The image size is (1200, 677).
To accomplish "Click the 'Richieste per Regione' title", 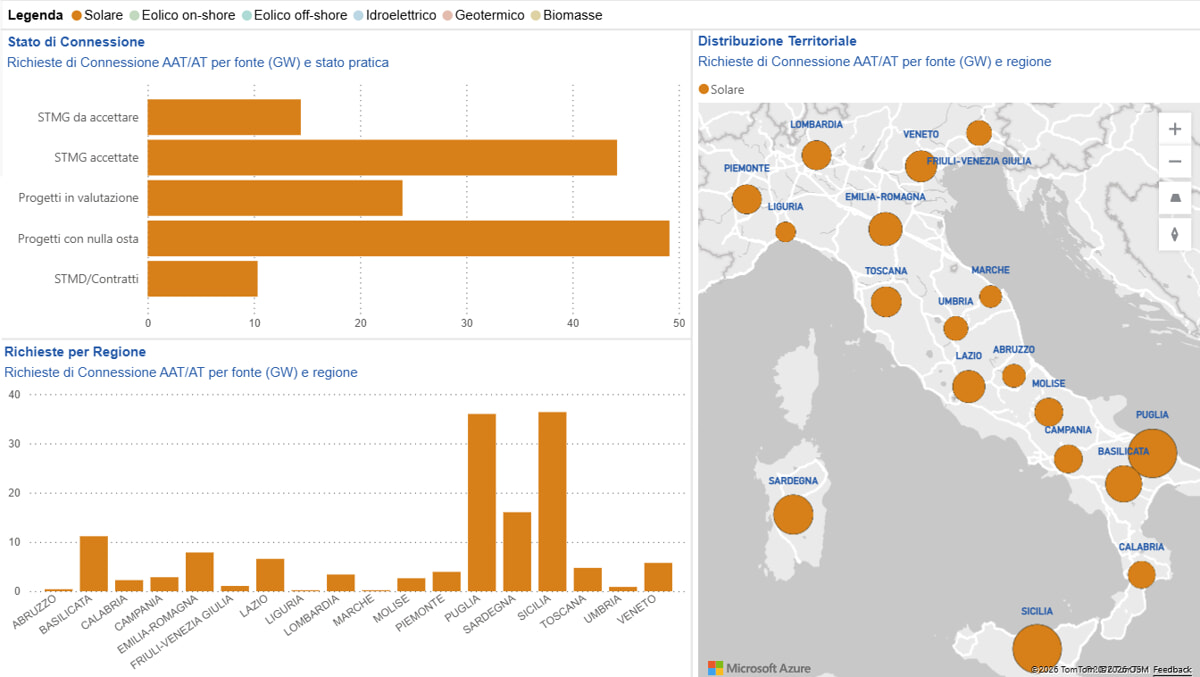I will click(75, 352).
